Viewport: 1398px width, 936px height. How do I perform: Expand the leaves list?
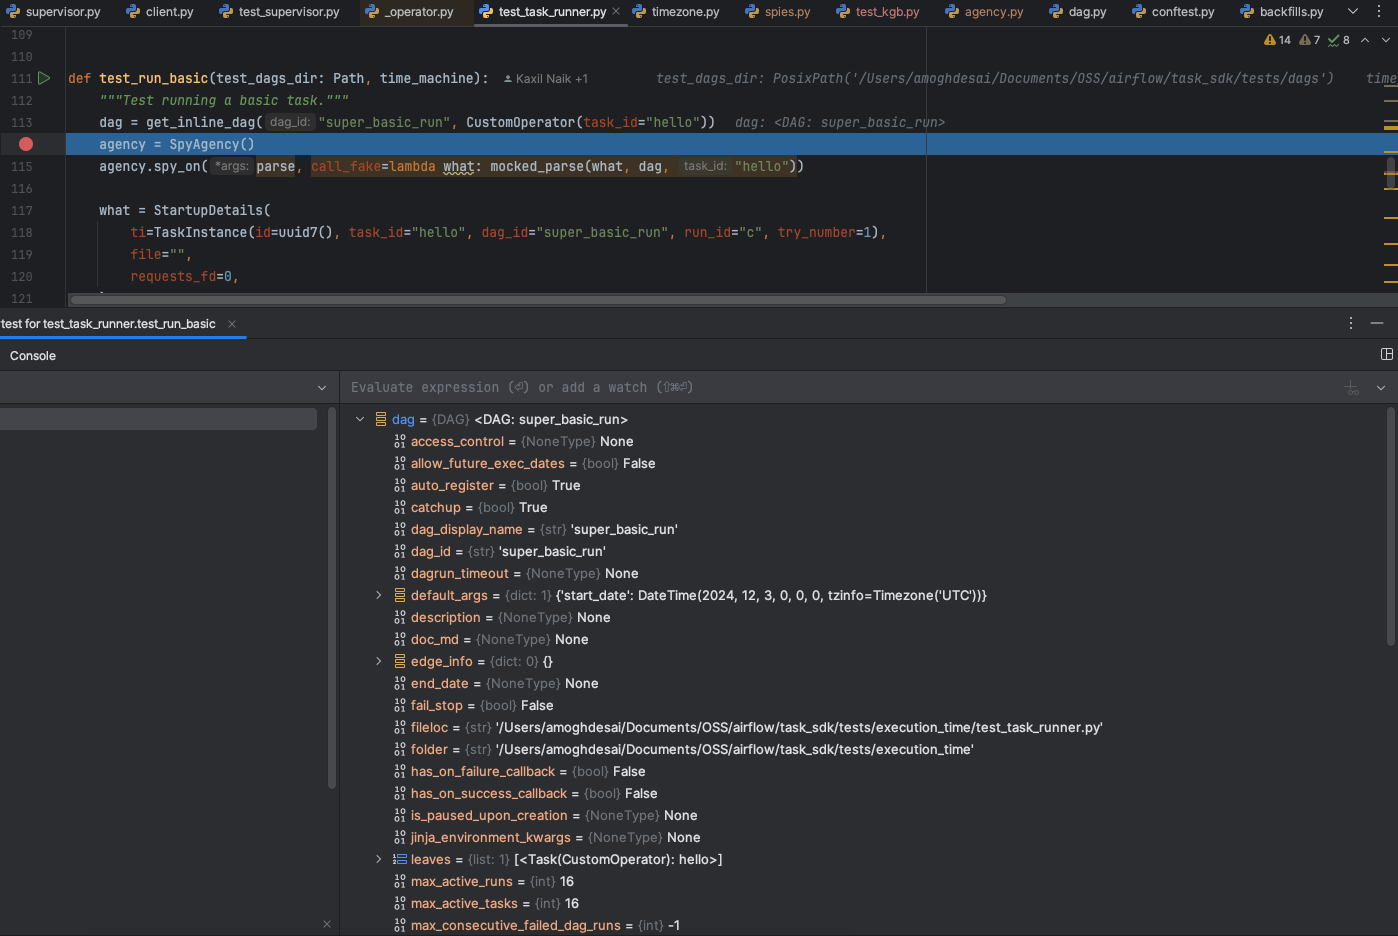(379, 859)
